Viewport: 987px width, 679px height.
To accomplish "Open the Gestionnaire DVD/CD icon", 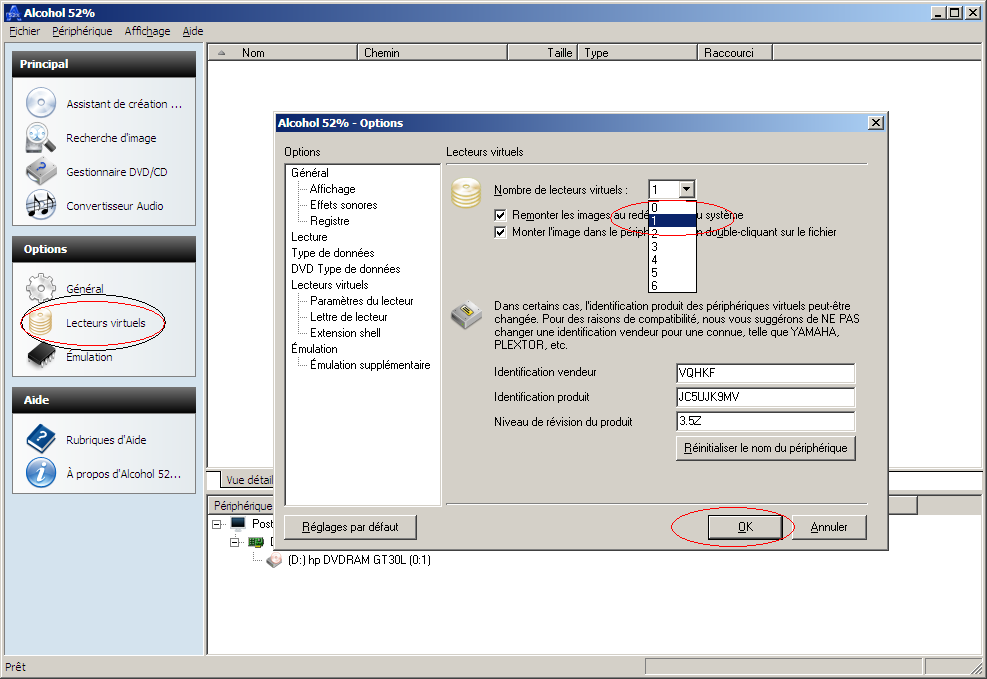I will pos(41,171).
